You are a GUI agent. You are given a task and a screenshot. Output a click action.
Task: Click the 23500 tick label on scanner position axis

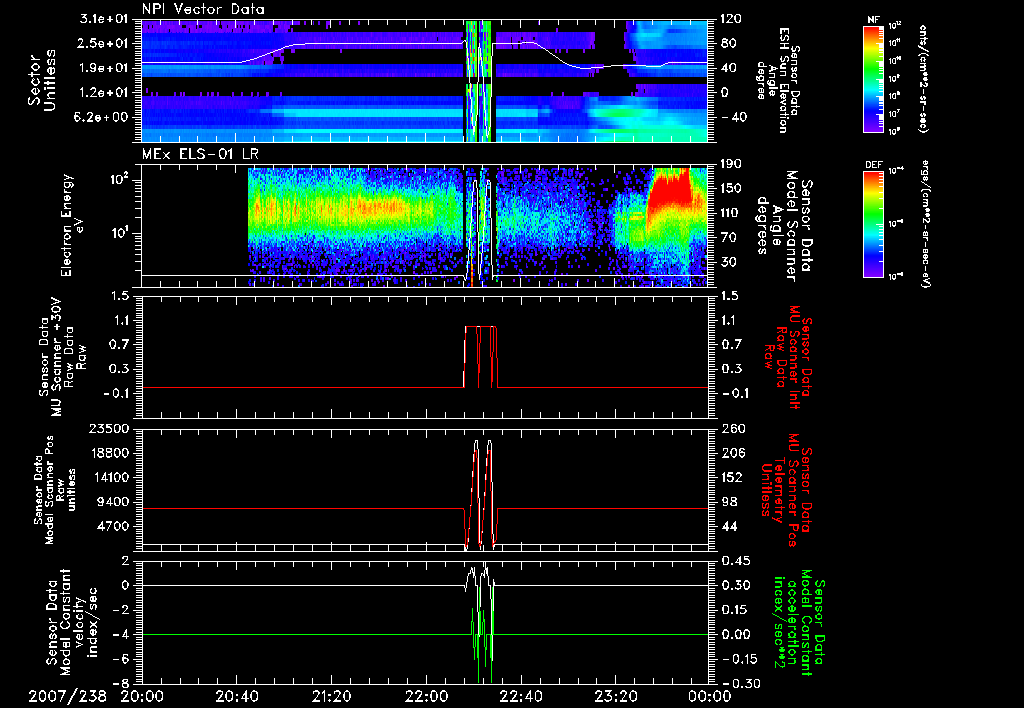coord(110,429)
